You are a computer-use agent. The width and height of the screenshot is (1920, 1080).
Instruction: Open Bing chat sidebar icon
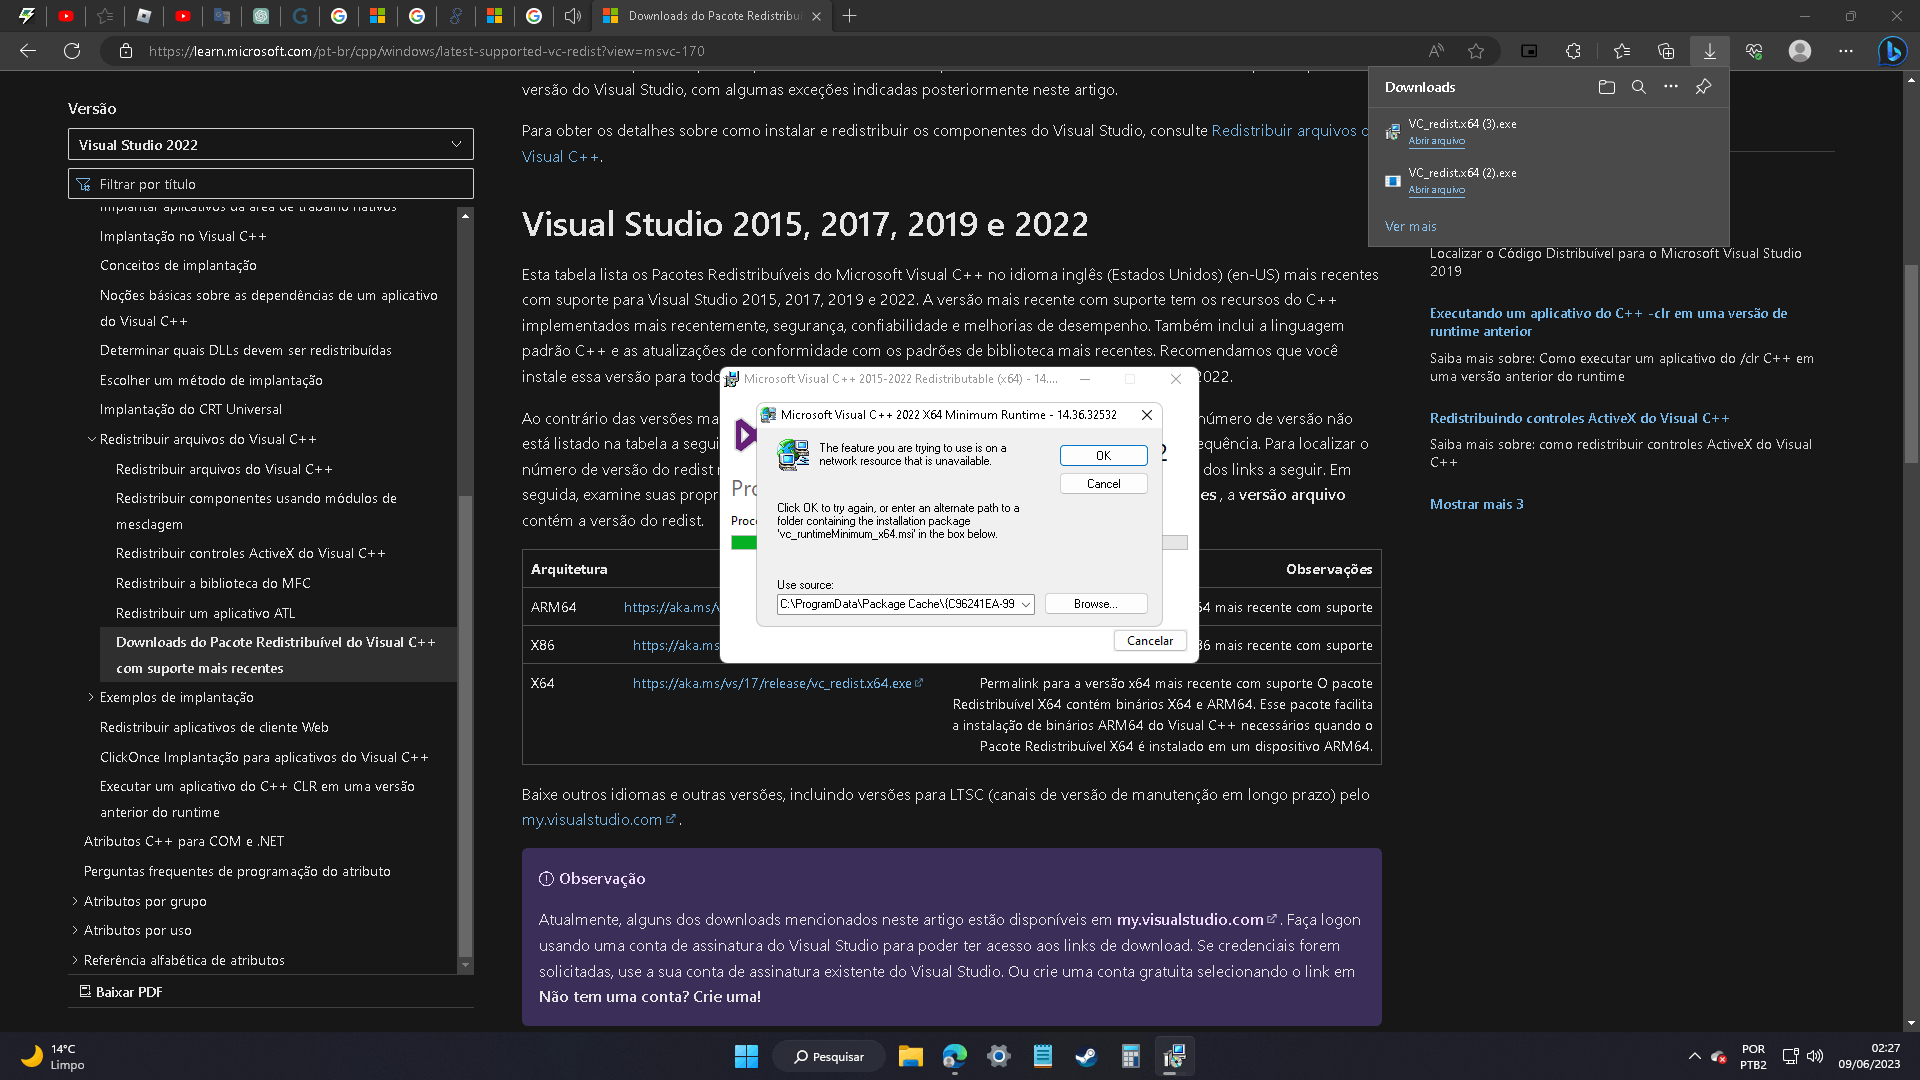(x=1892, y=51)
